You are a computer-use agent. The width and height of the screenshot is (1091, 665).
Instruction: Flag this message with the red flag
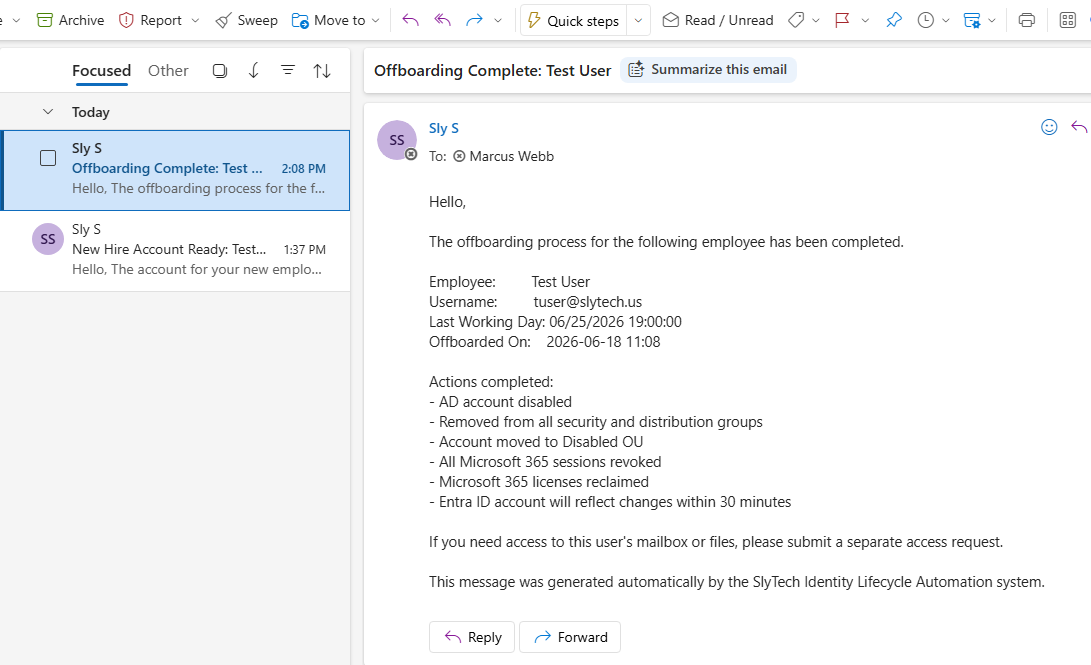tap(842, 20)
